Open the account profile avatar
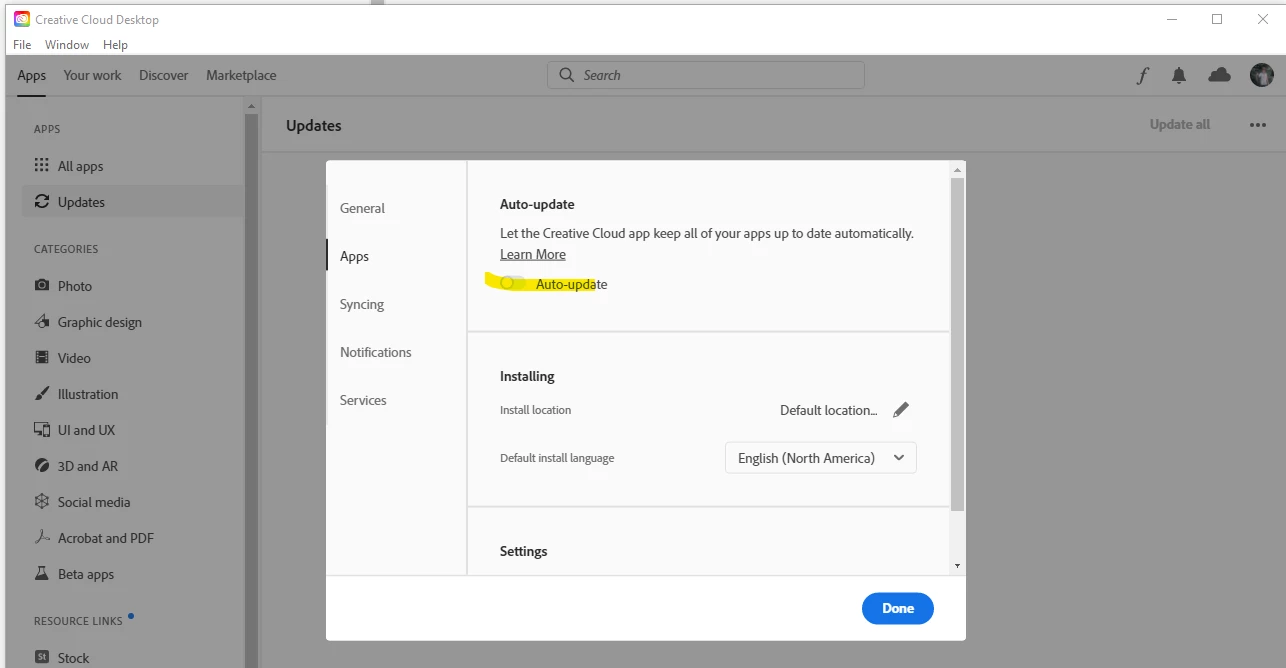Viewport: 1286px width, 668px height. pos(1262,75)
